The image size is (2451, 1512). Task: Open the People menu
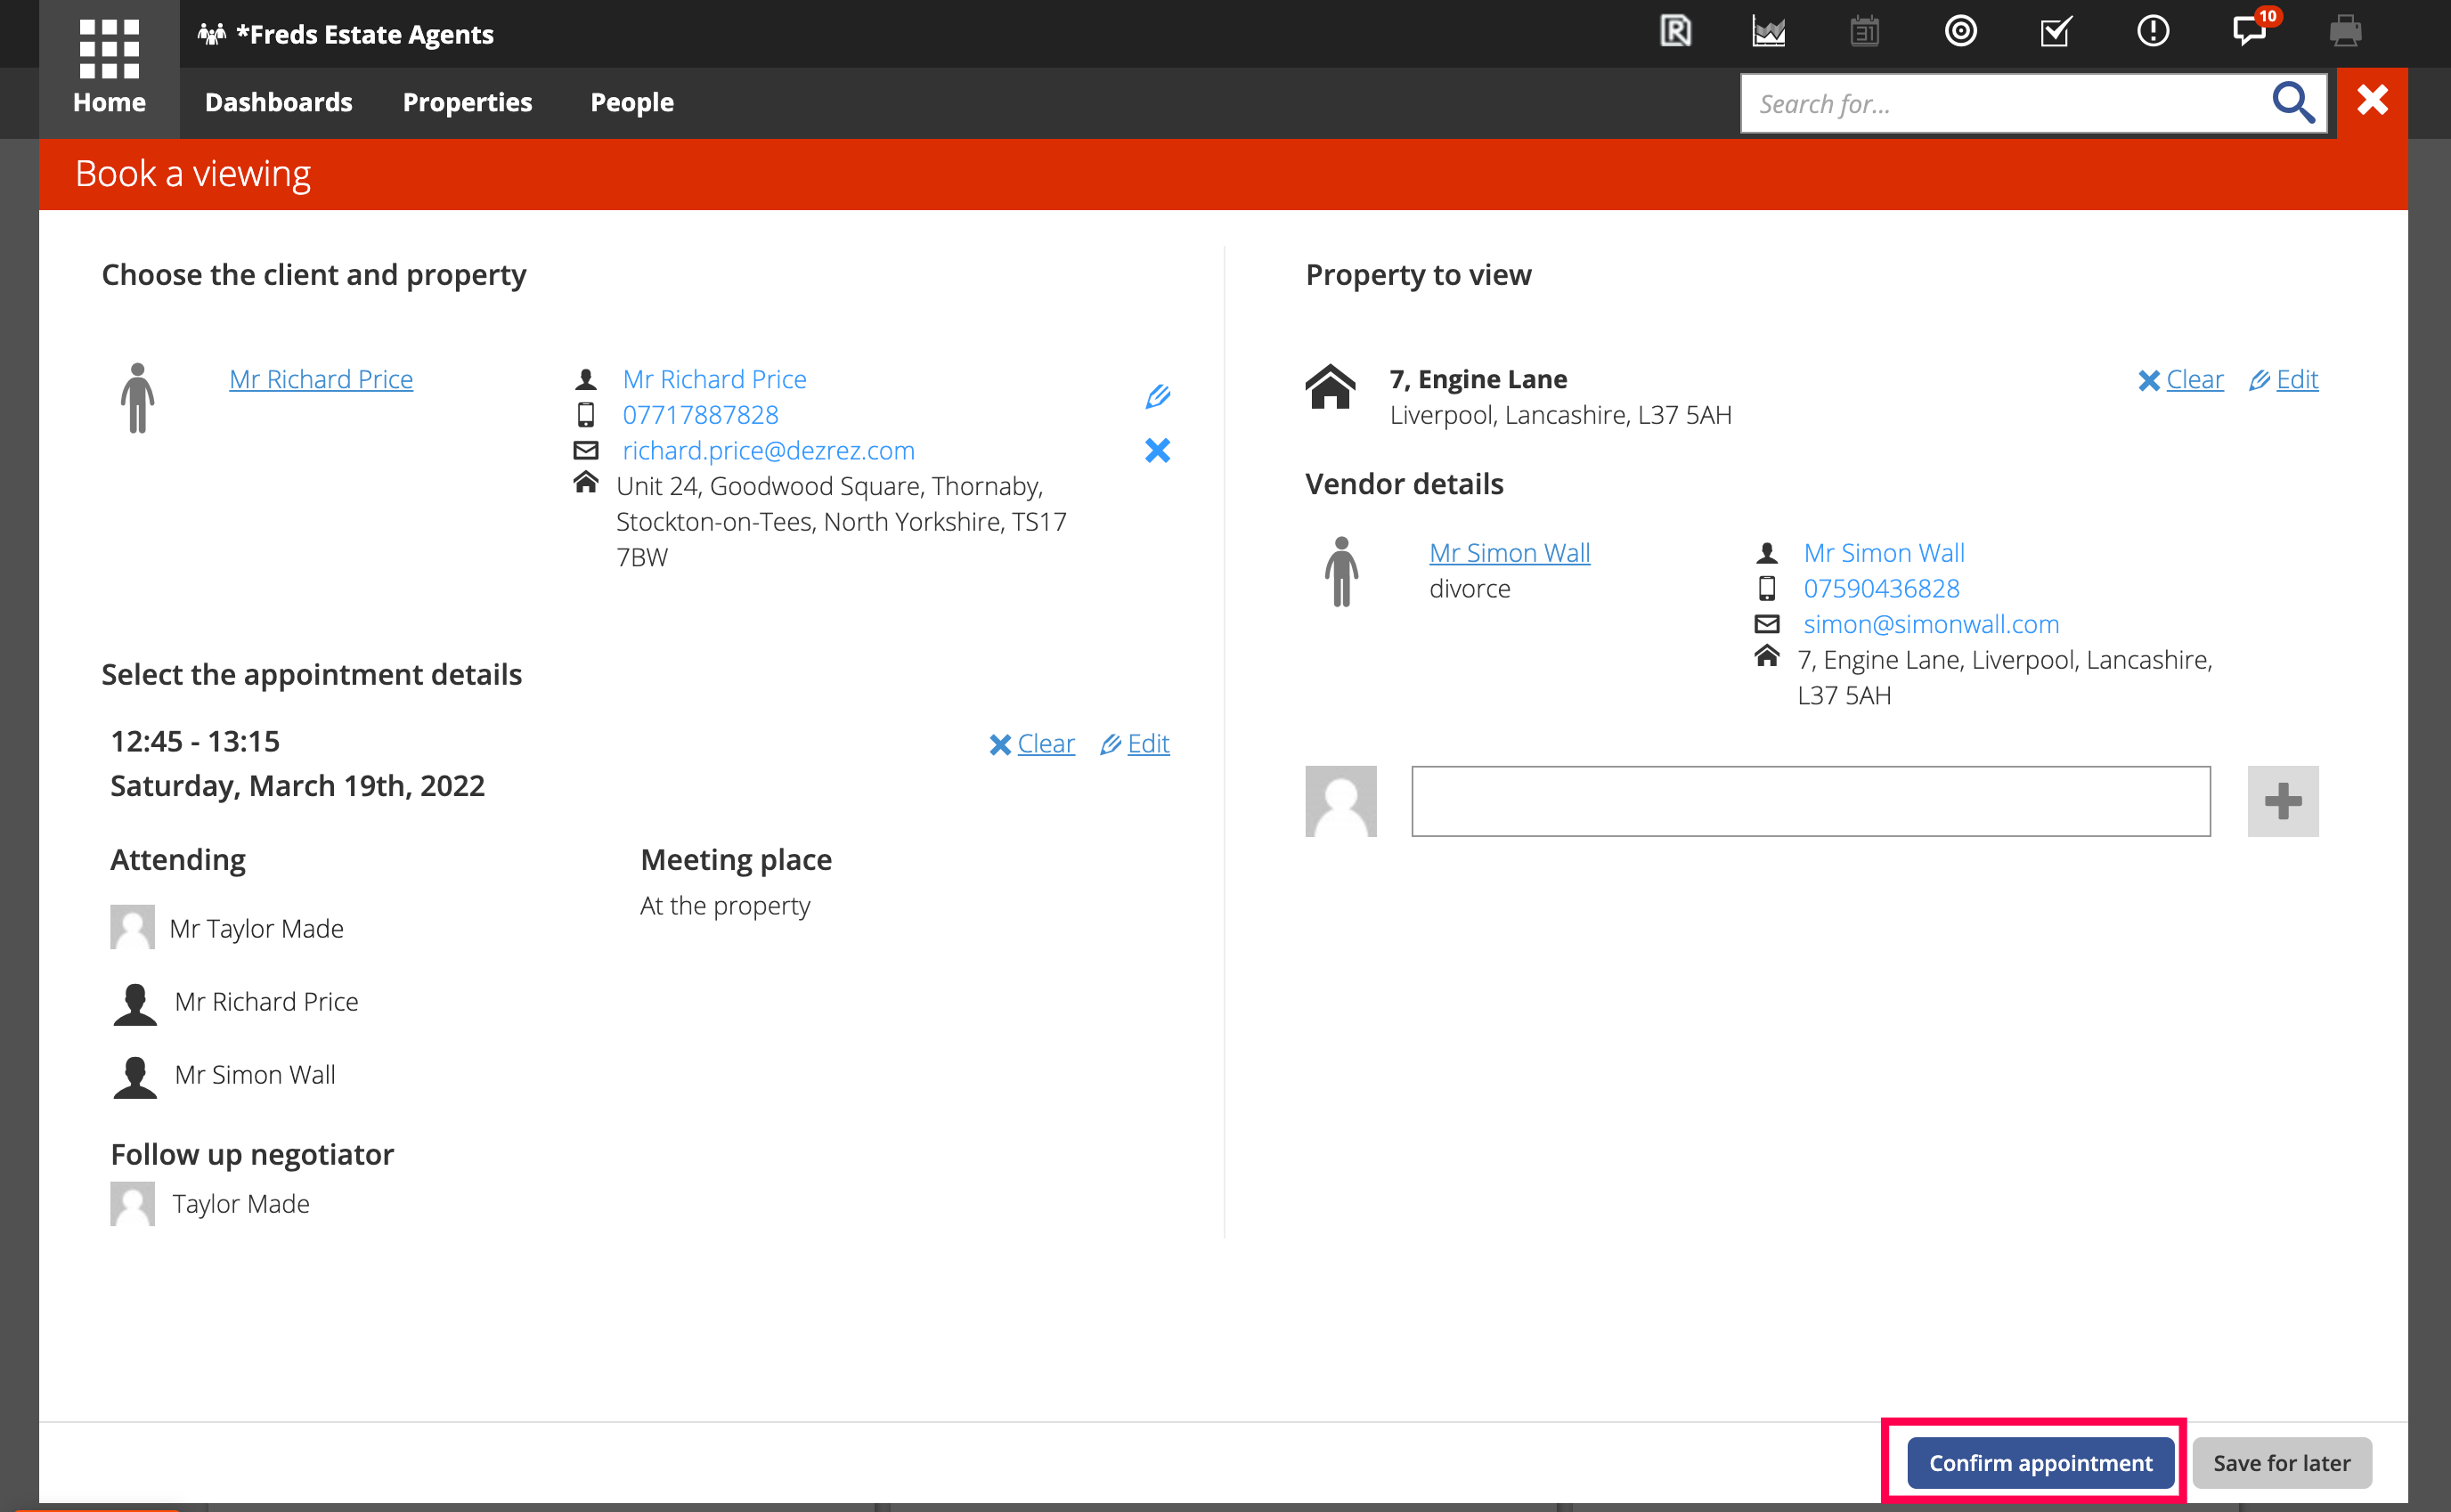632,102
